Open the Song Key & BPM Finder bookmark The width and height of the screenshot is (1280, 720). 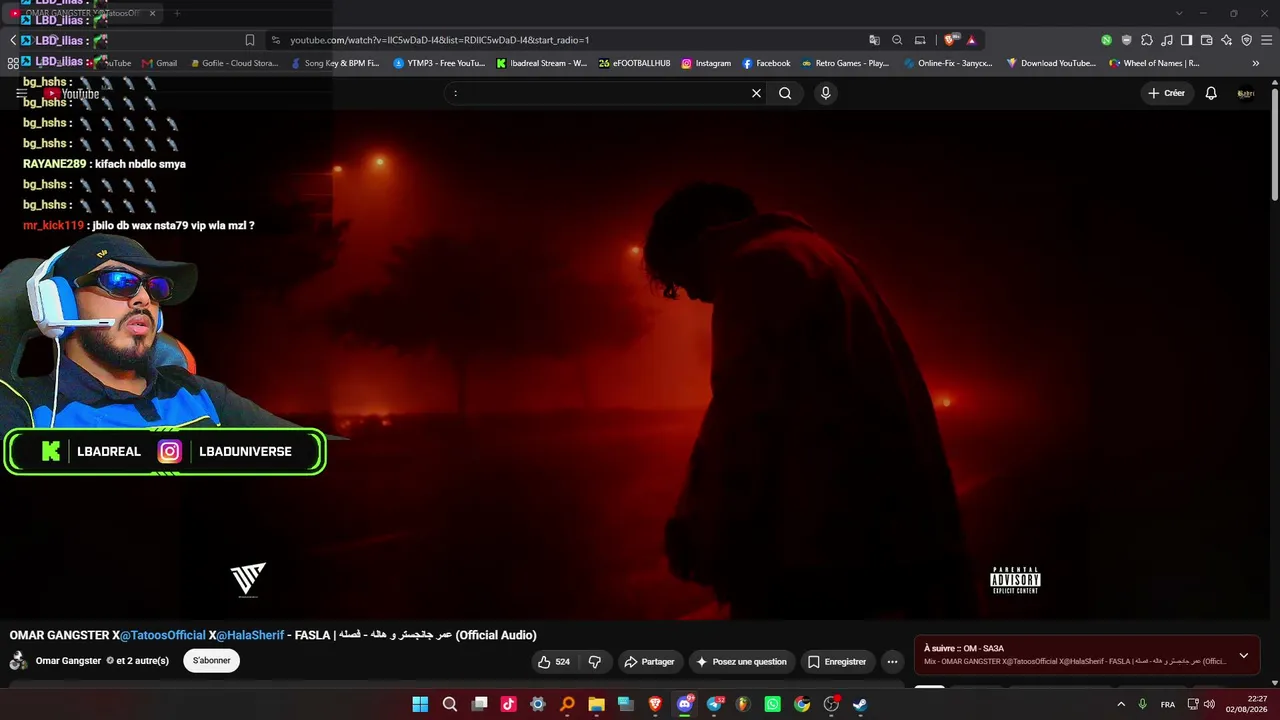tap(335, 63)
